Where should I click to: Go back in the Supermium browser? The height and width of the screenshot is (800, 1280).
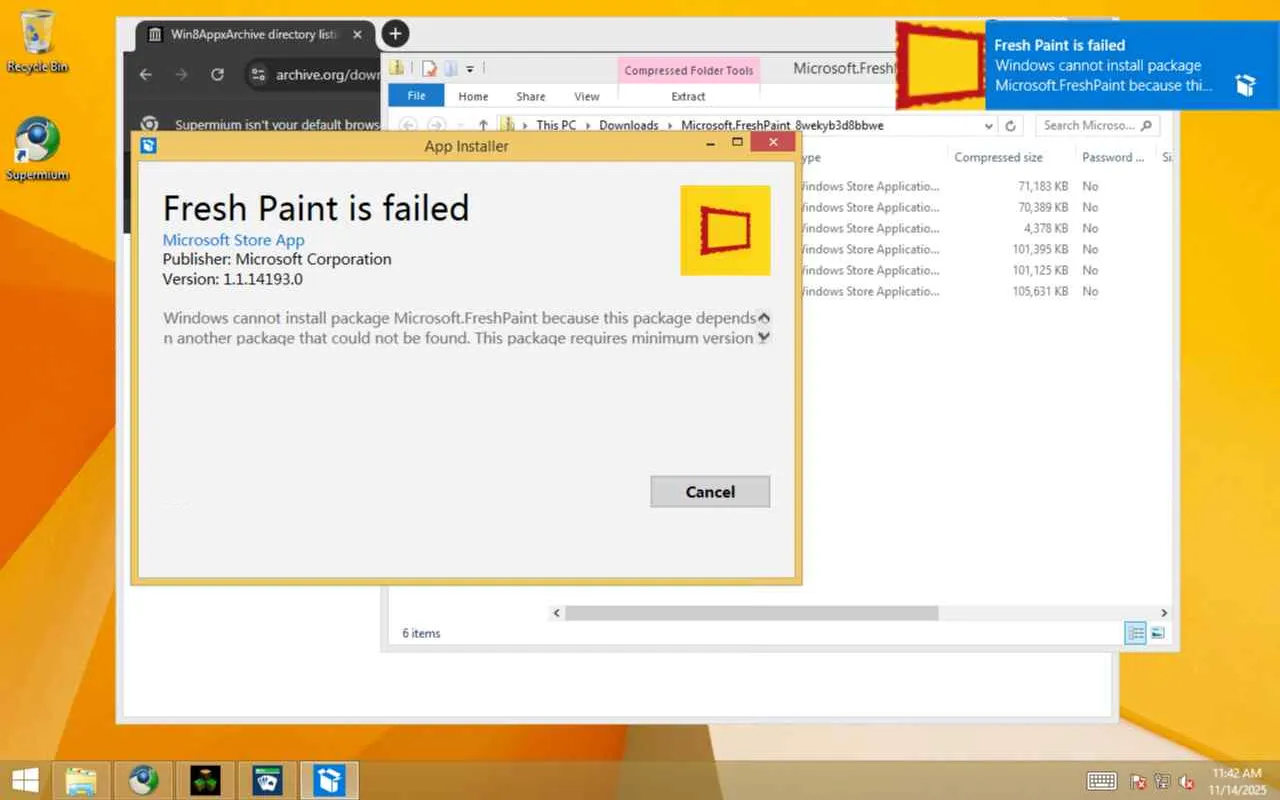click(146, 75)
